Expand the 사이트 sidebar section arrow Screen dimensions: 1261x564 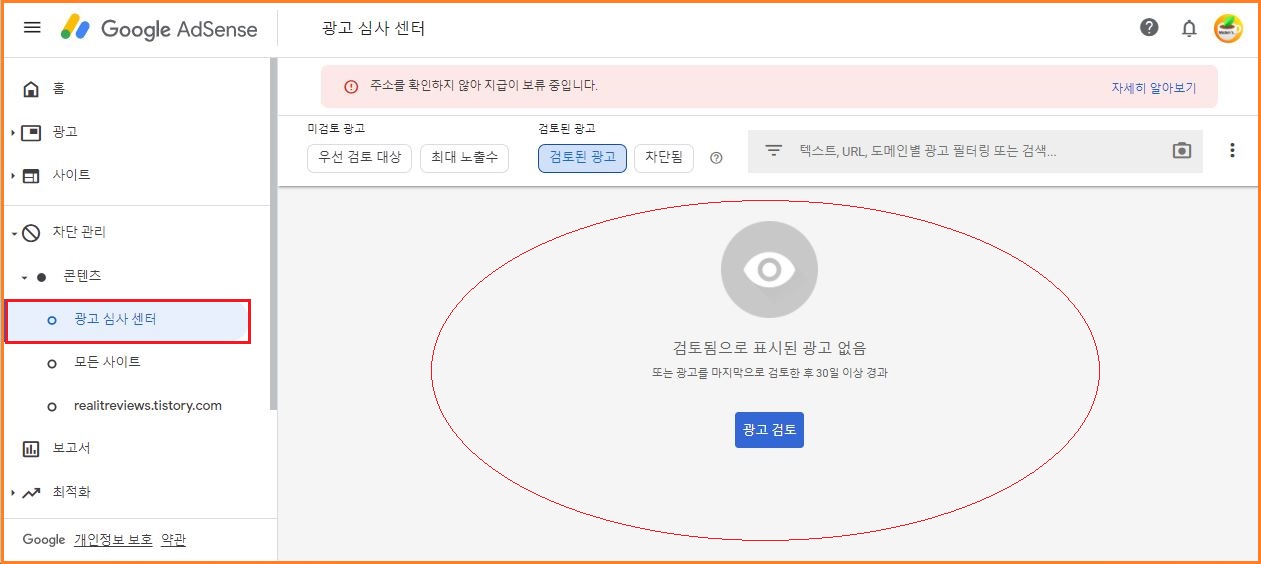click(x=12, y=176)
